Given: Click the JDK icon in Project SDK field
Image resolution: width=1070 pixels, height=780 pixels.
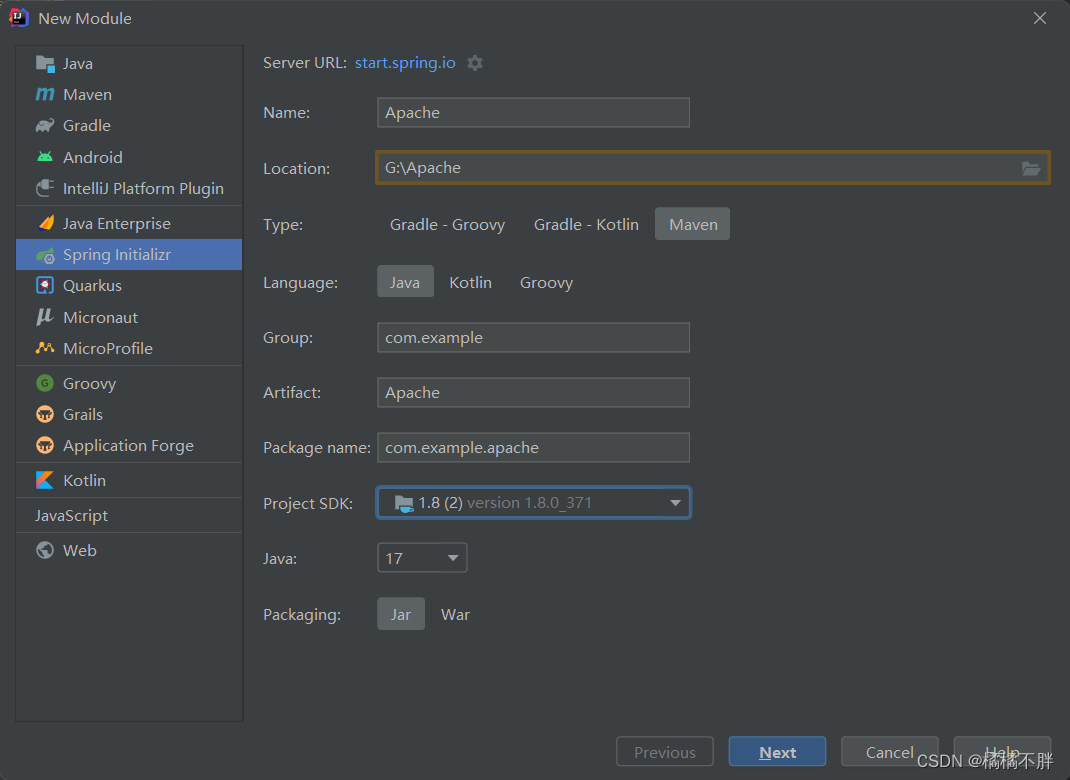Looking at the screenshot, I should 404,504.
